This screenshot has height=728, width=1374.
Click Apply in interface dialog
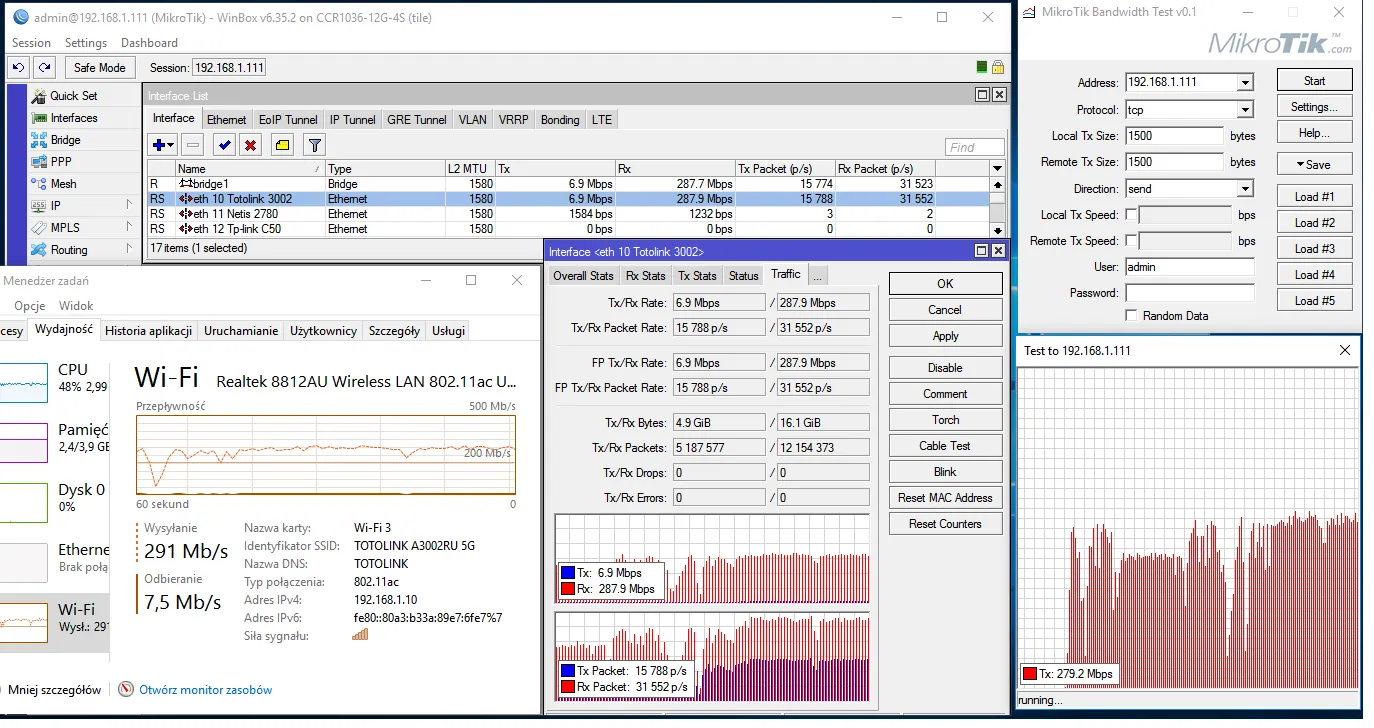(x=945, y=336)
